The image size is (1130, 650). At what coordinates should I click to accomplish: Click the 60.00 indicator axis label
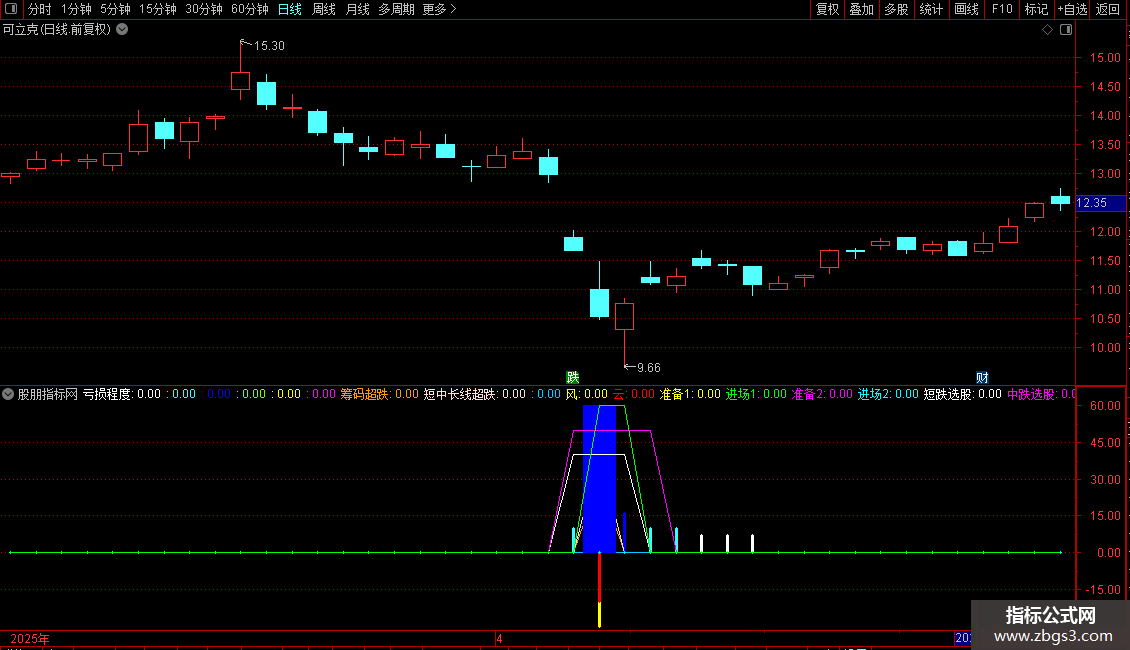click(1105, 406)
